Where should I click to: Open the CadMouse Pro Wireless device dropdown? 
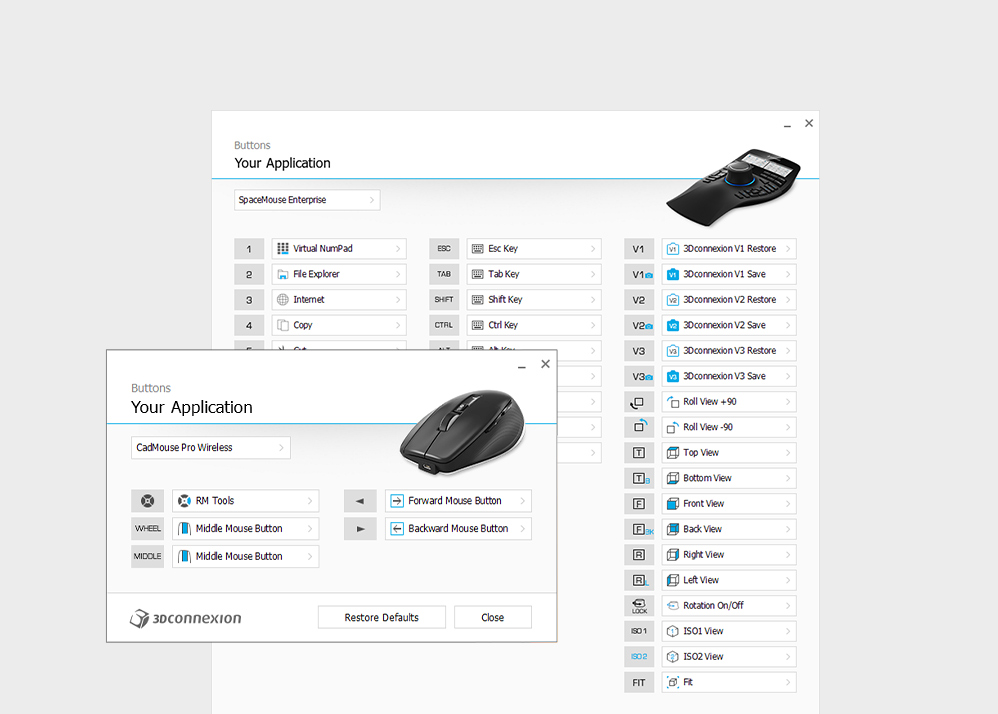click(x=210, y=448)
